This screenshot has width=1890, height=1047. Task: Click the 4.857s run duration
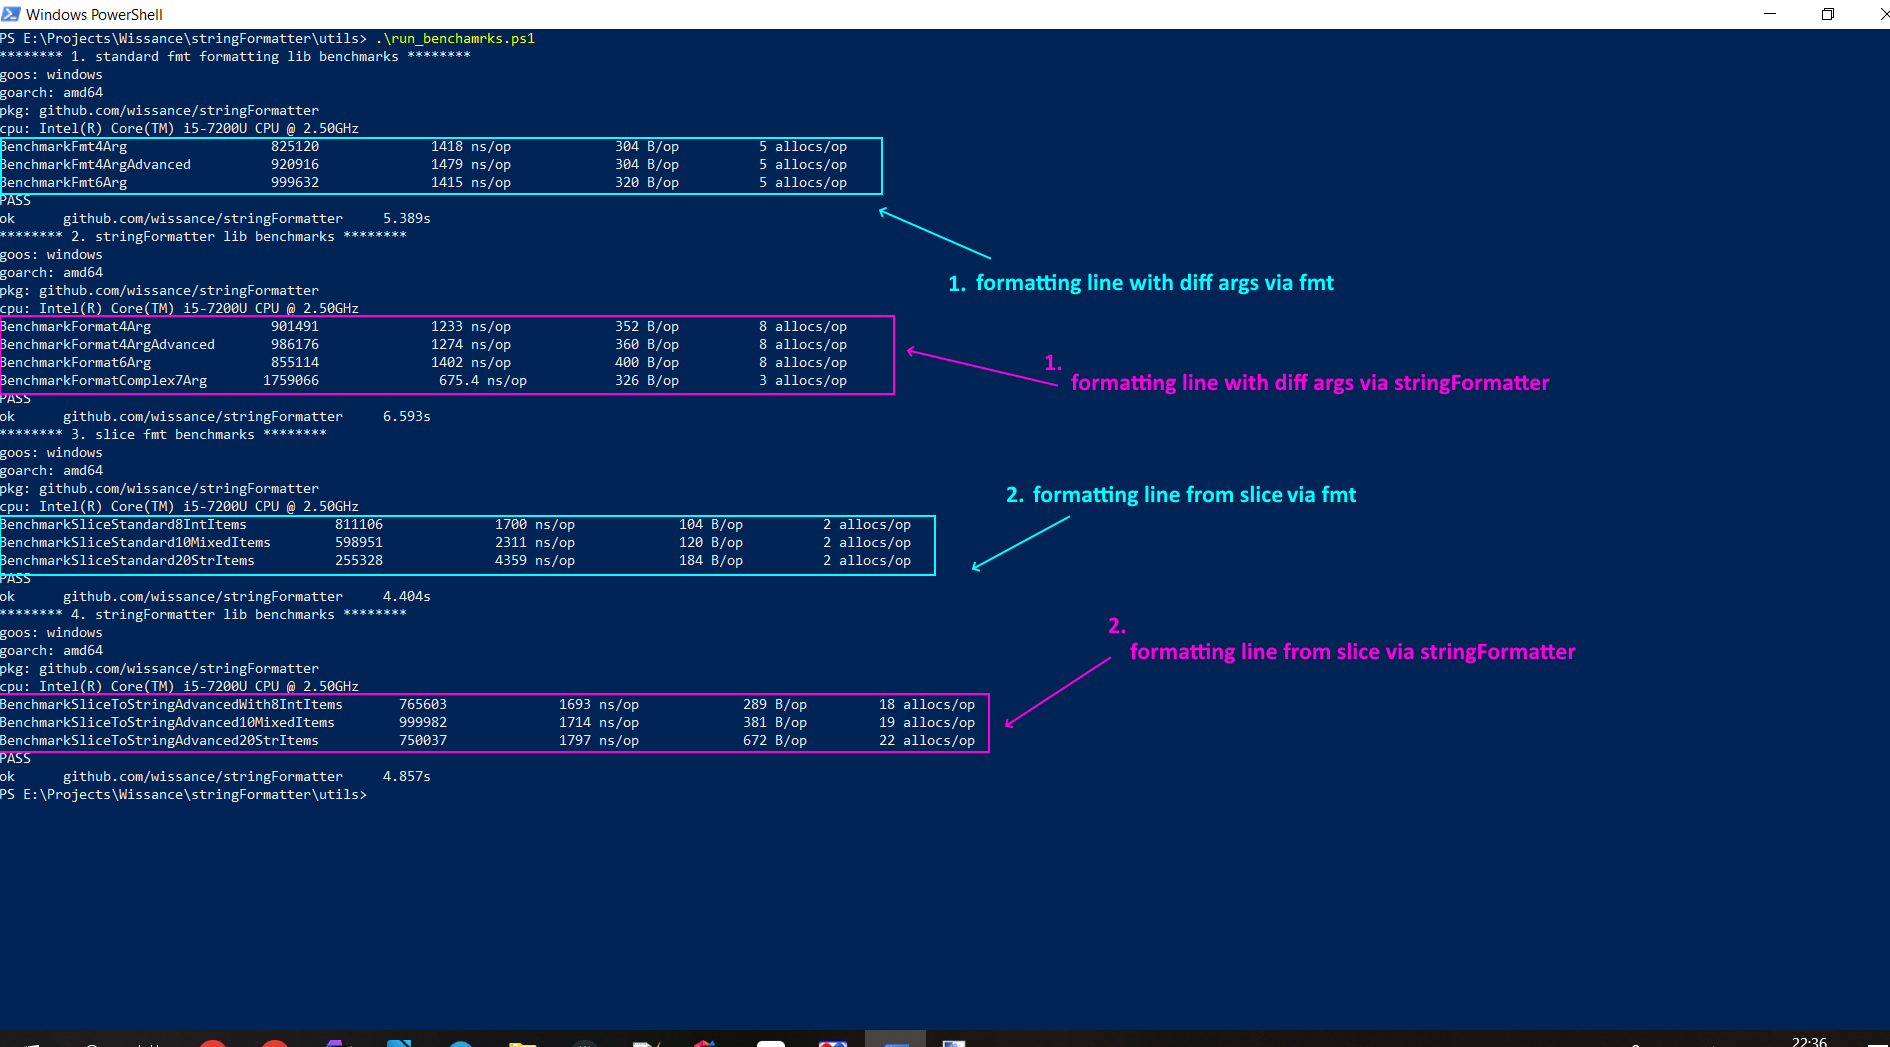click(x=407, y=777)
